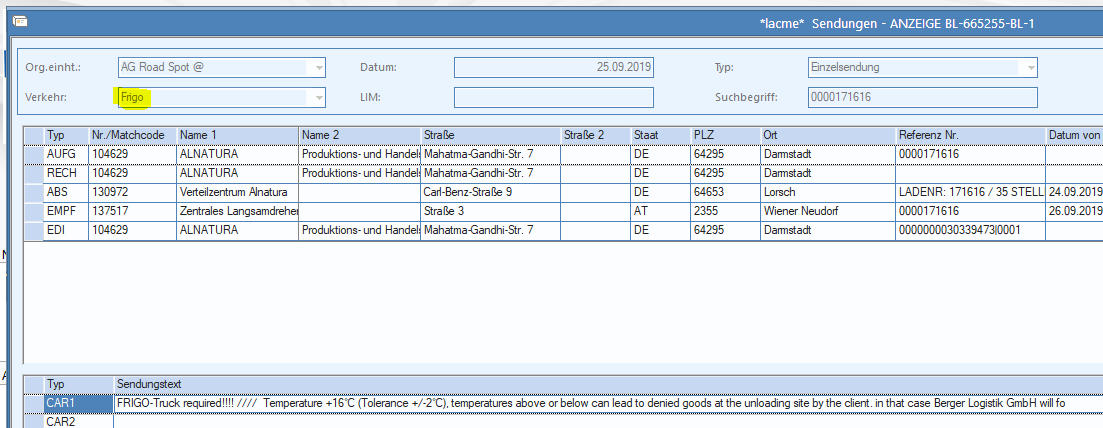Click reference LADENR: 171616 / 35 STELL
This screenshot has width=1103, height=428.
(x=970, y=192)
